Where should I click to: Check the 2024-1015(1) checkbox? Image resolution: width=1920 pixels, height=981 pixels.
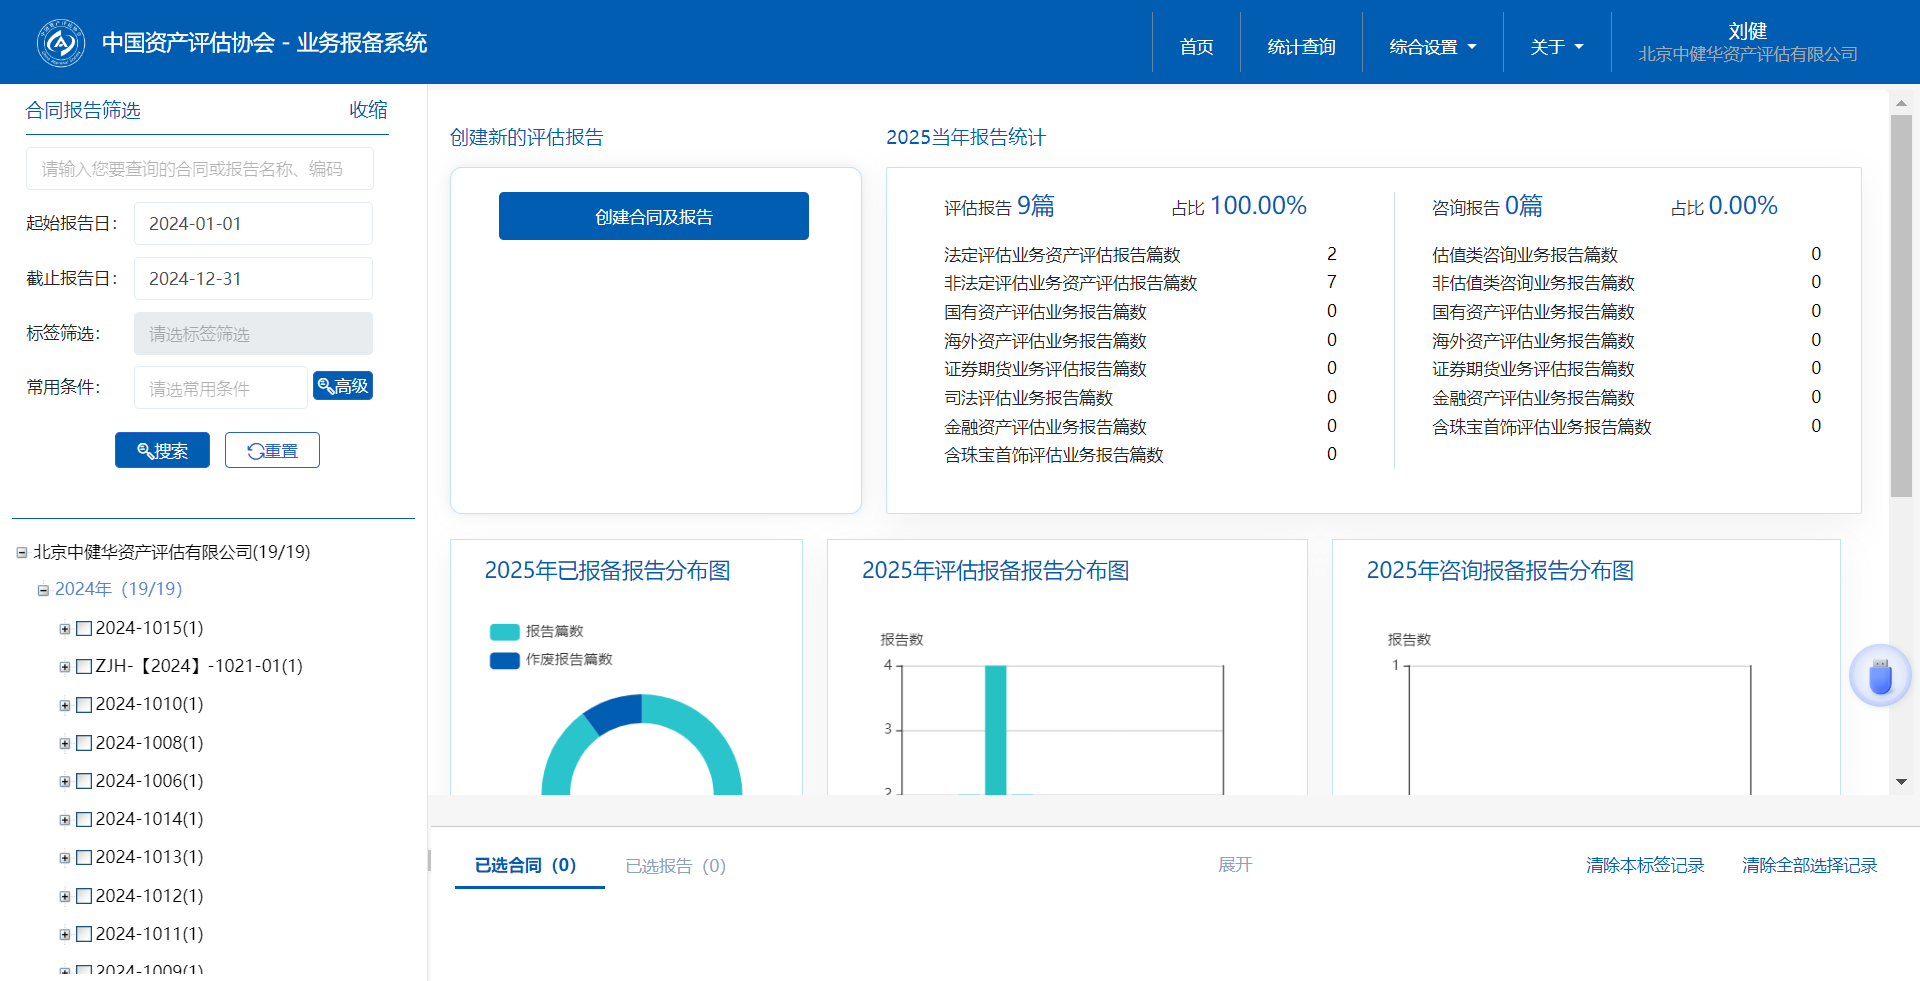point(85,629)
